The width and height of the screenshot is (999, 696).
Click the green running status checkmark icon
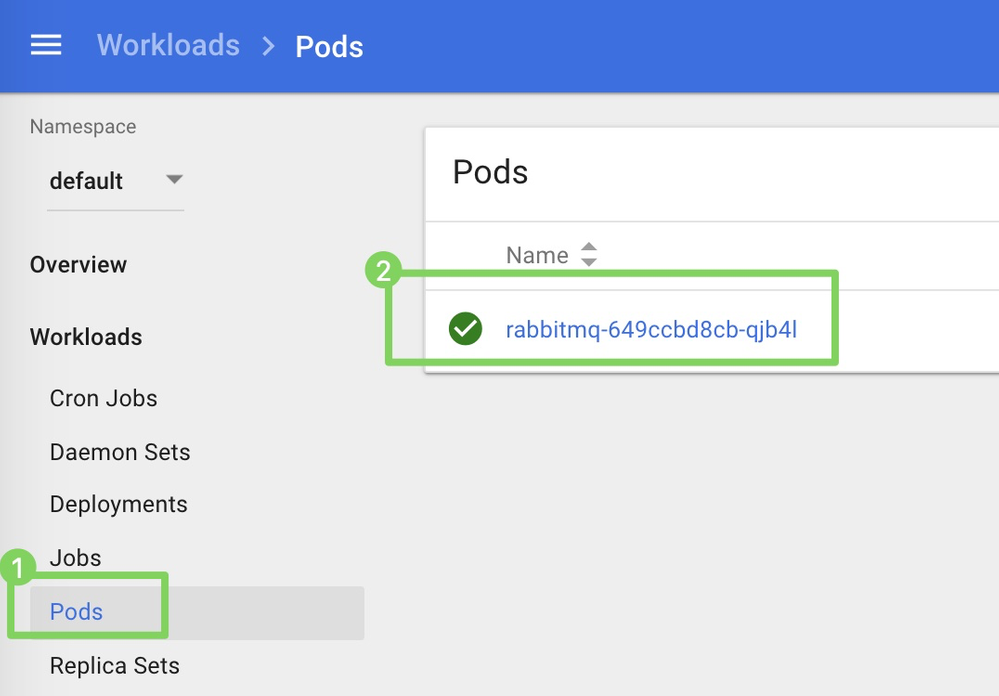(465, 328)
